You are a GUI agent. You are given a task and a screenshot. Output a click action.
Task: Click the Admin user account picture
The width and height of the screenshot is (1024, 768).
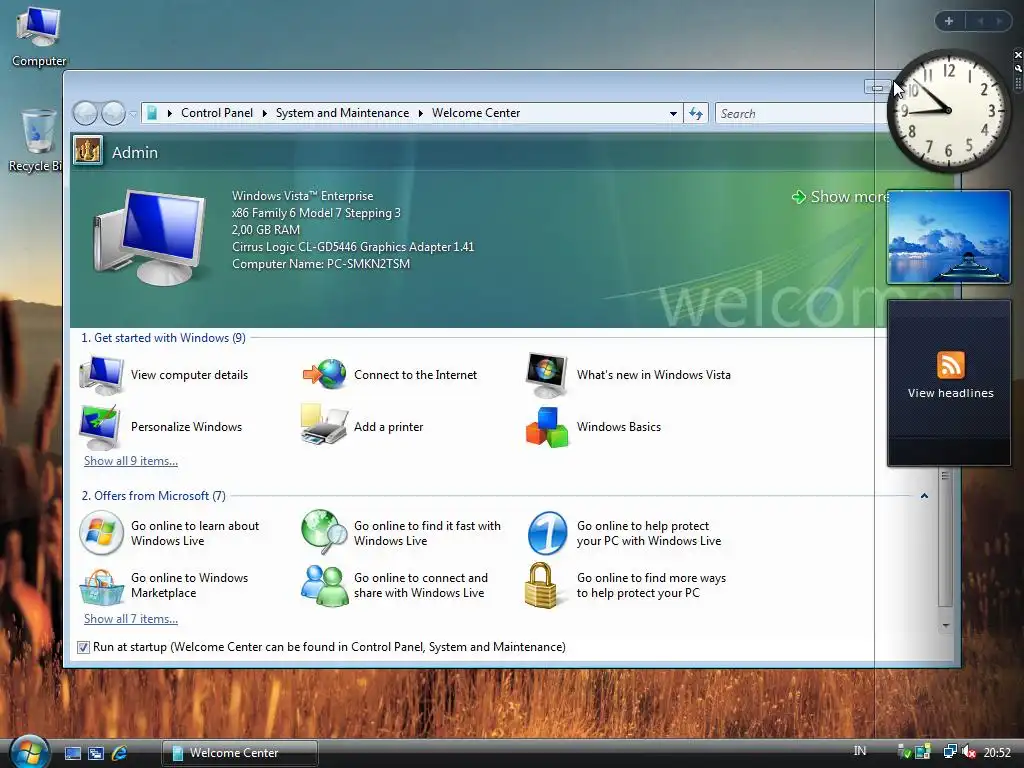88,151
